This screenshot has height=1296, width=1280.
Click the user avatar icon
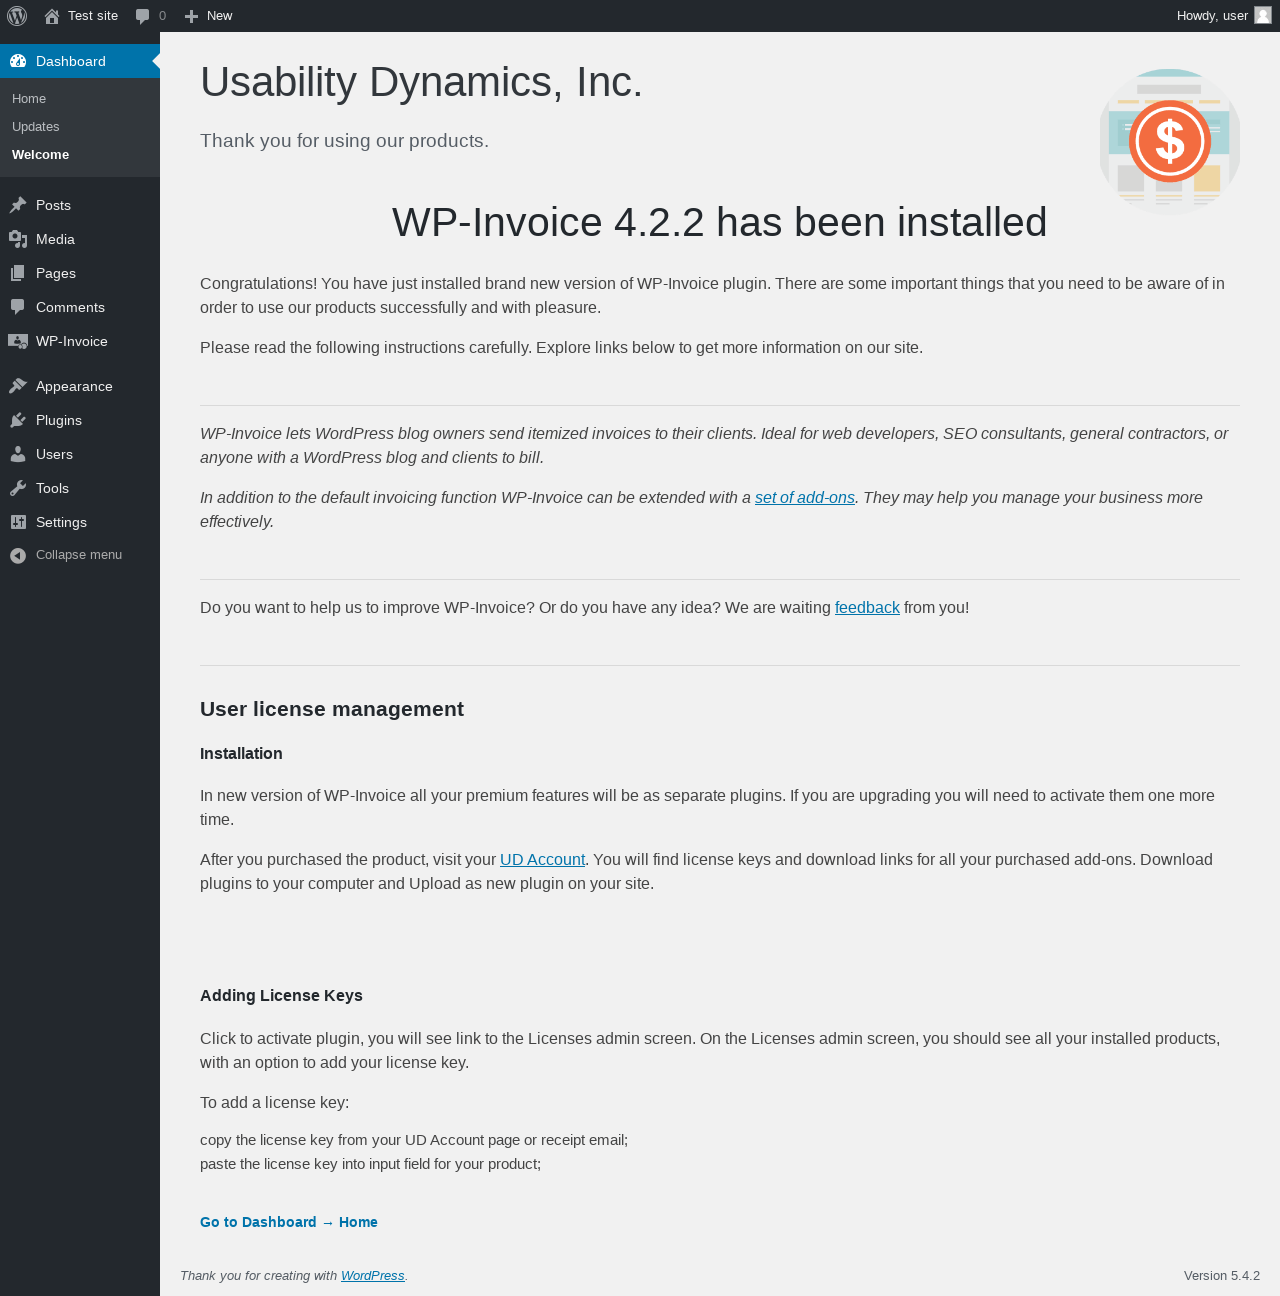1263,16
